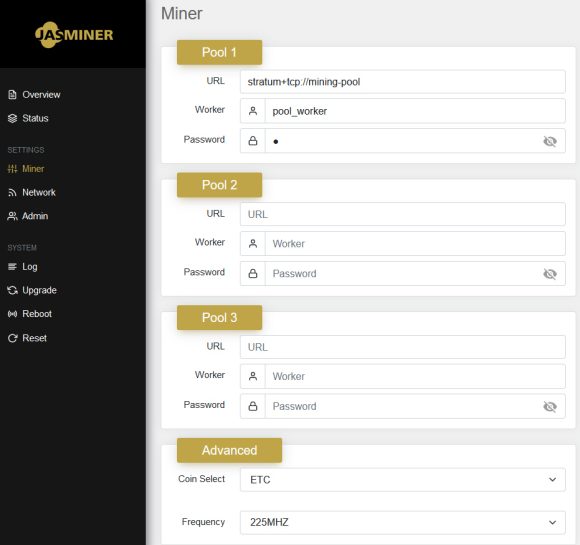Click the Admin users icon in sidebar
The height and width of the screenshot is (545, 580).
(12, 216)
